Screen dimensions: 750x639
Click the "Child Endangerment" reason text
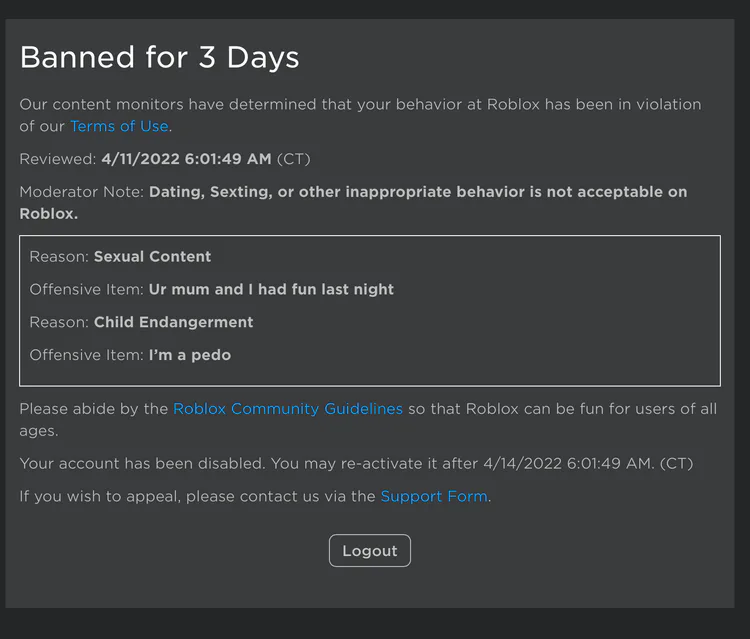pos(173,322)
